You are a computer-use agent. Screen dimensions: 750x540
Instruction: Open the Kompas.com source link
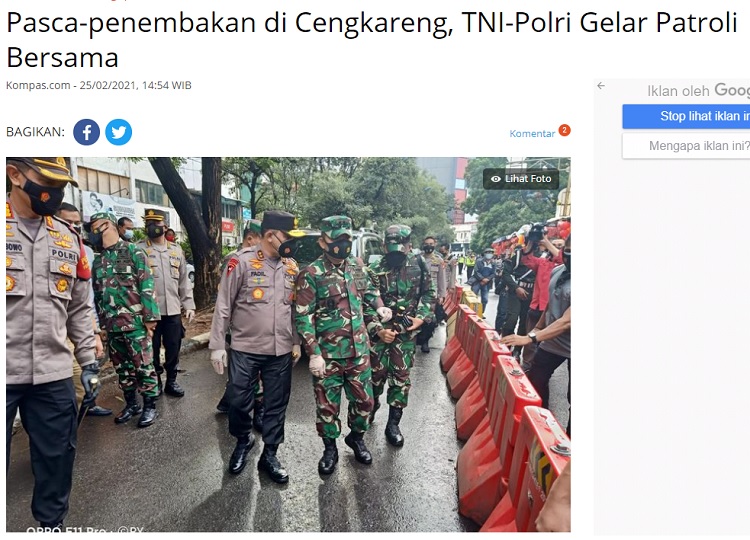click(38, 85)
